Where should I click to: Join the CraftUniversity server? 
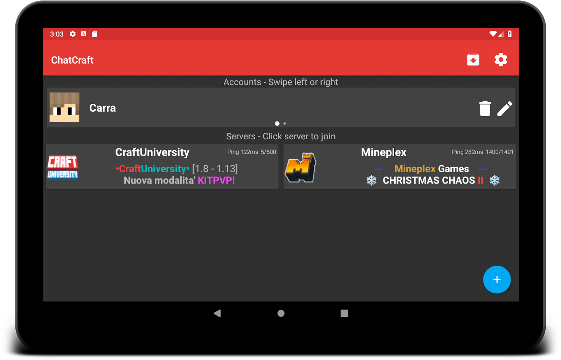click(x=162, y=166)
